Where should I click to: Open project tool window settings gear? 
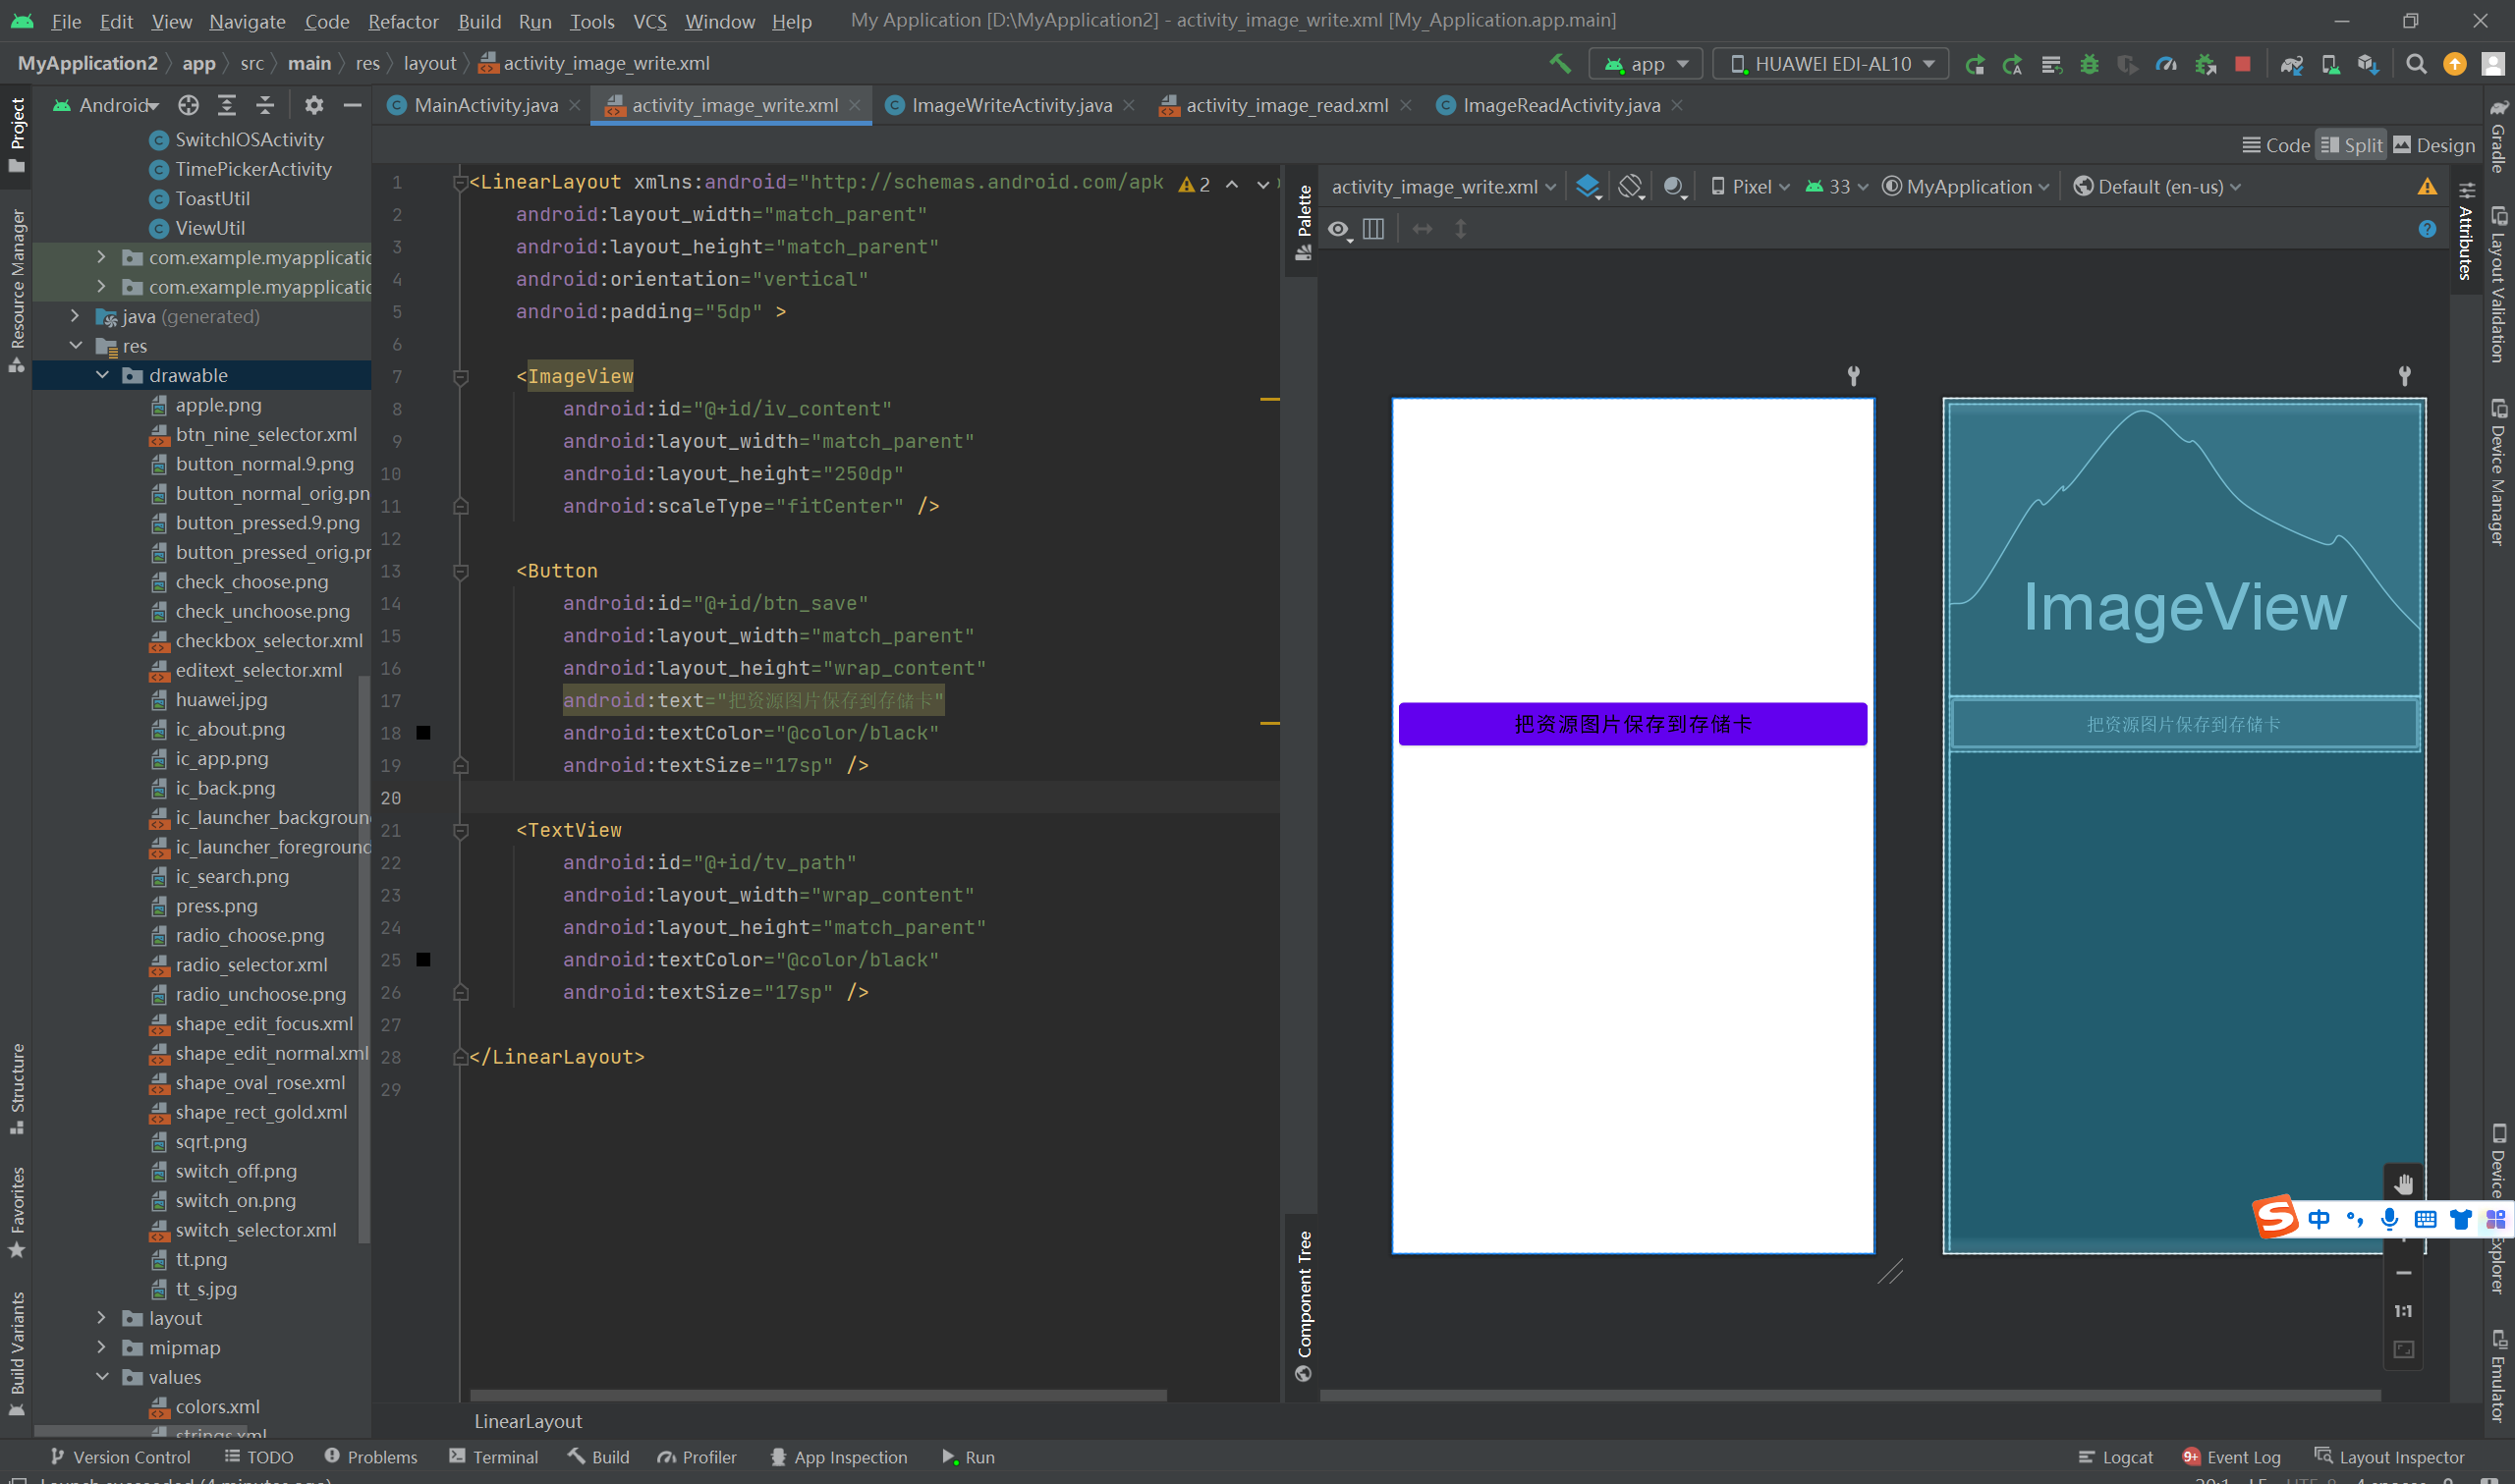314,105
